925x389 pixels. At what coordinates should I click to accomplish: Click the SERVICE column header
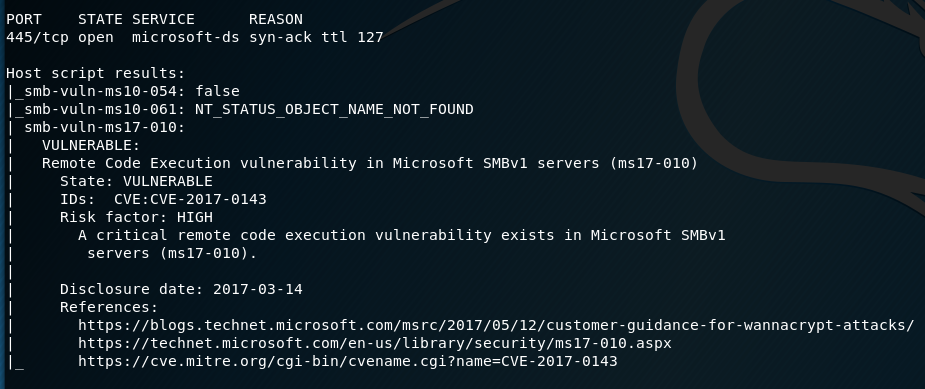tap(163, 19)
